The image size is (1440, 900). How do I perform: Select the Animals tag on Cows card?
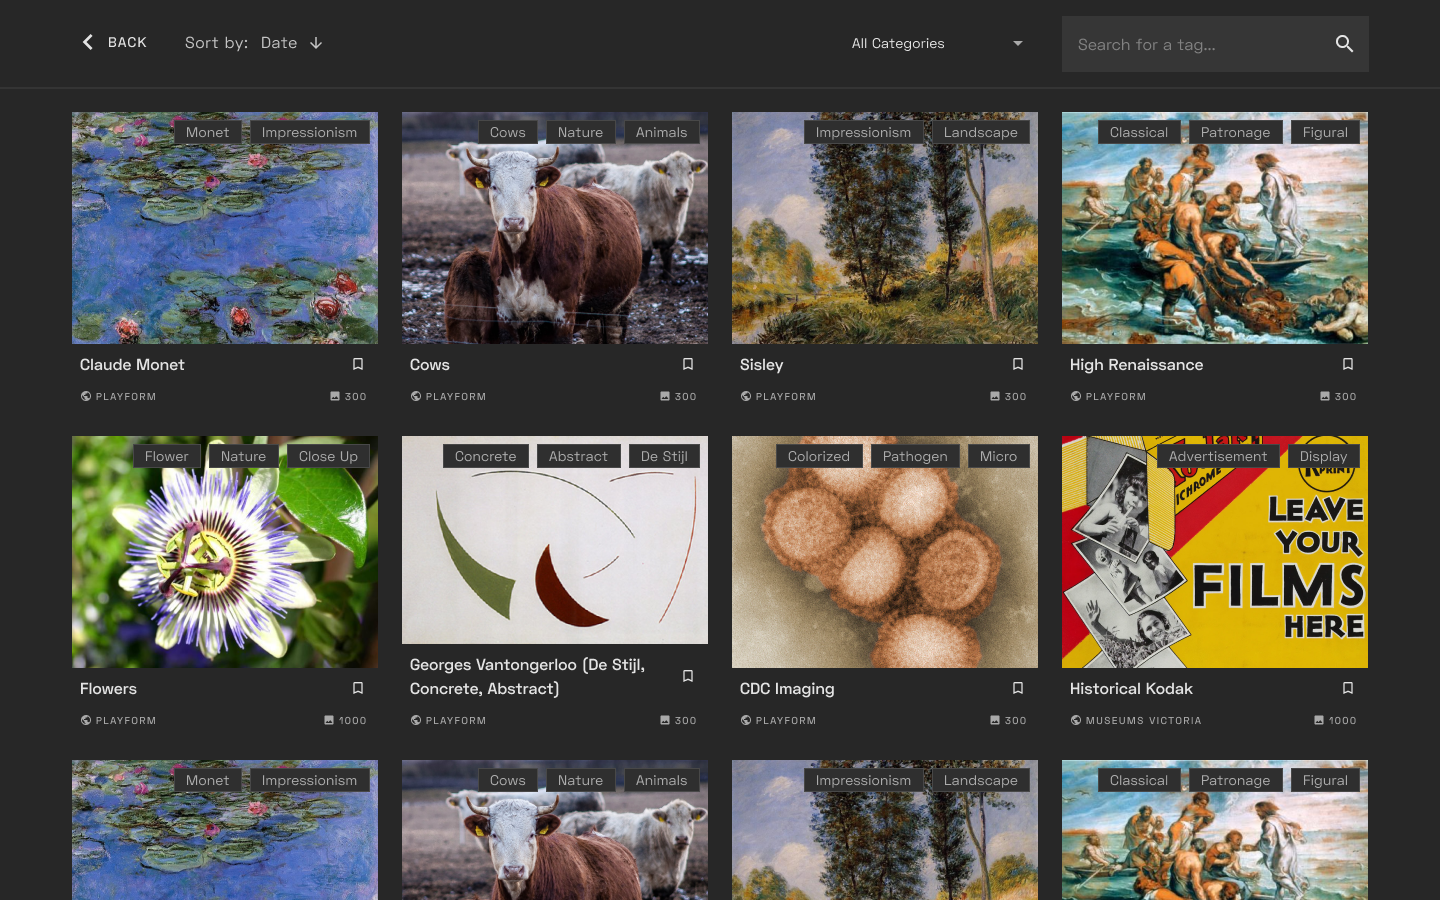(x=661, y=132)
